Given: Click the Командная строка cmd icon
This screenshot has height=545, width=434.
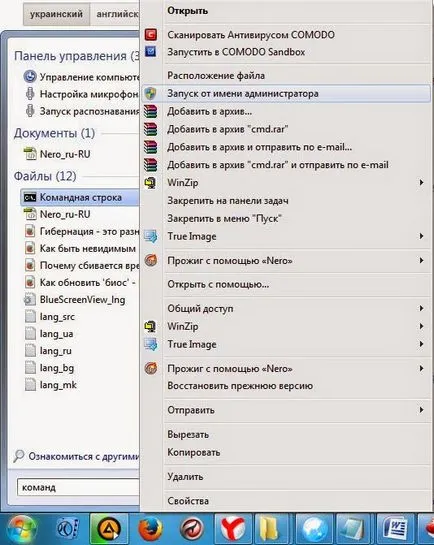Looking at the screenshot, I should pyautogui.click(x=30, y=197).
